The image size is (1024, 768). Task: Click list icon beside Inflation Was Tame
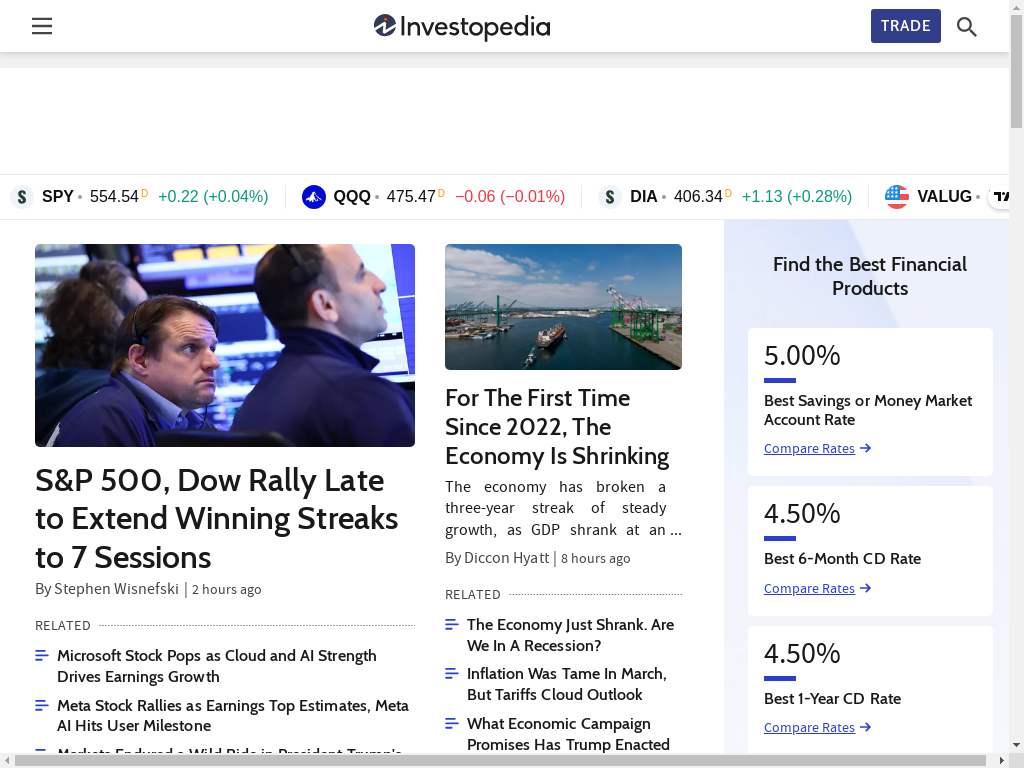tap(451, 673)
